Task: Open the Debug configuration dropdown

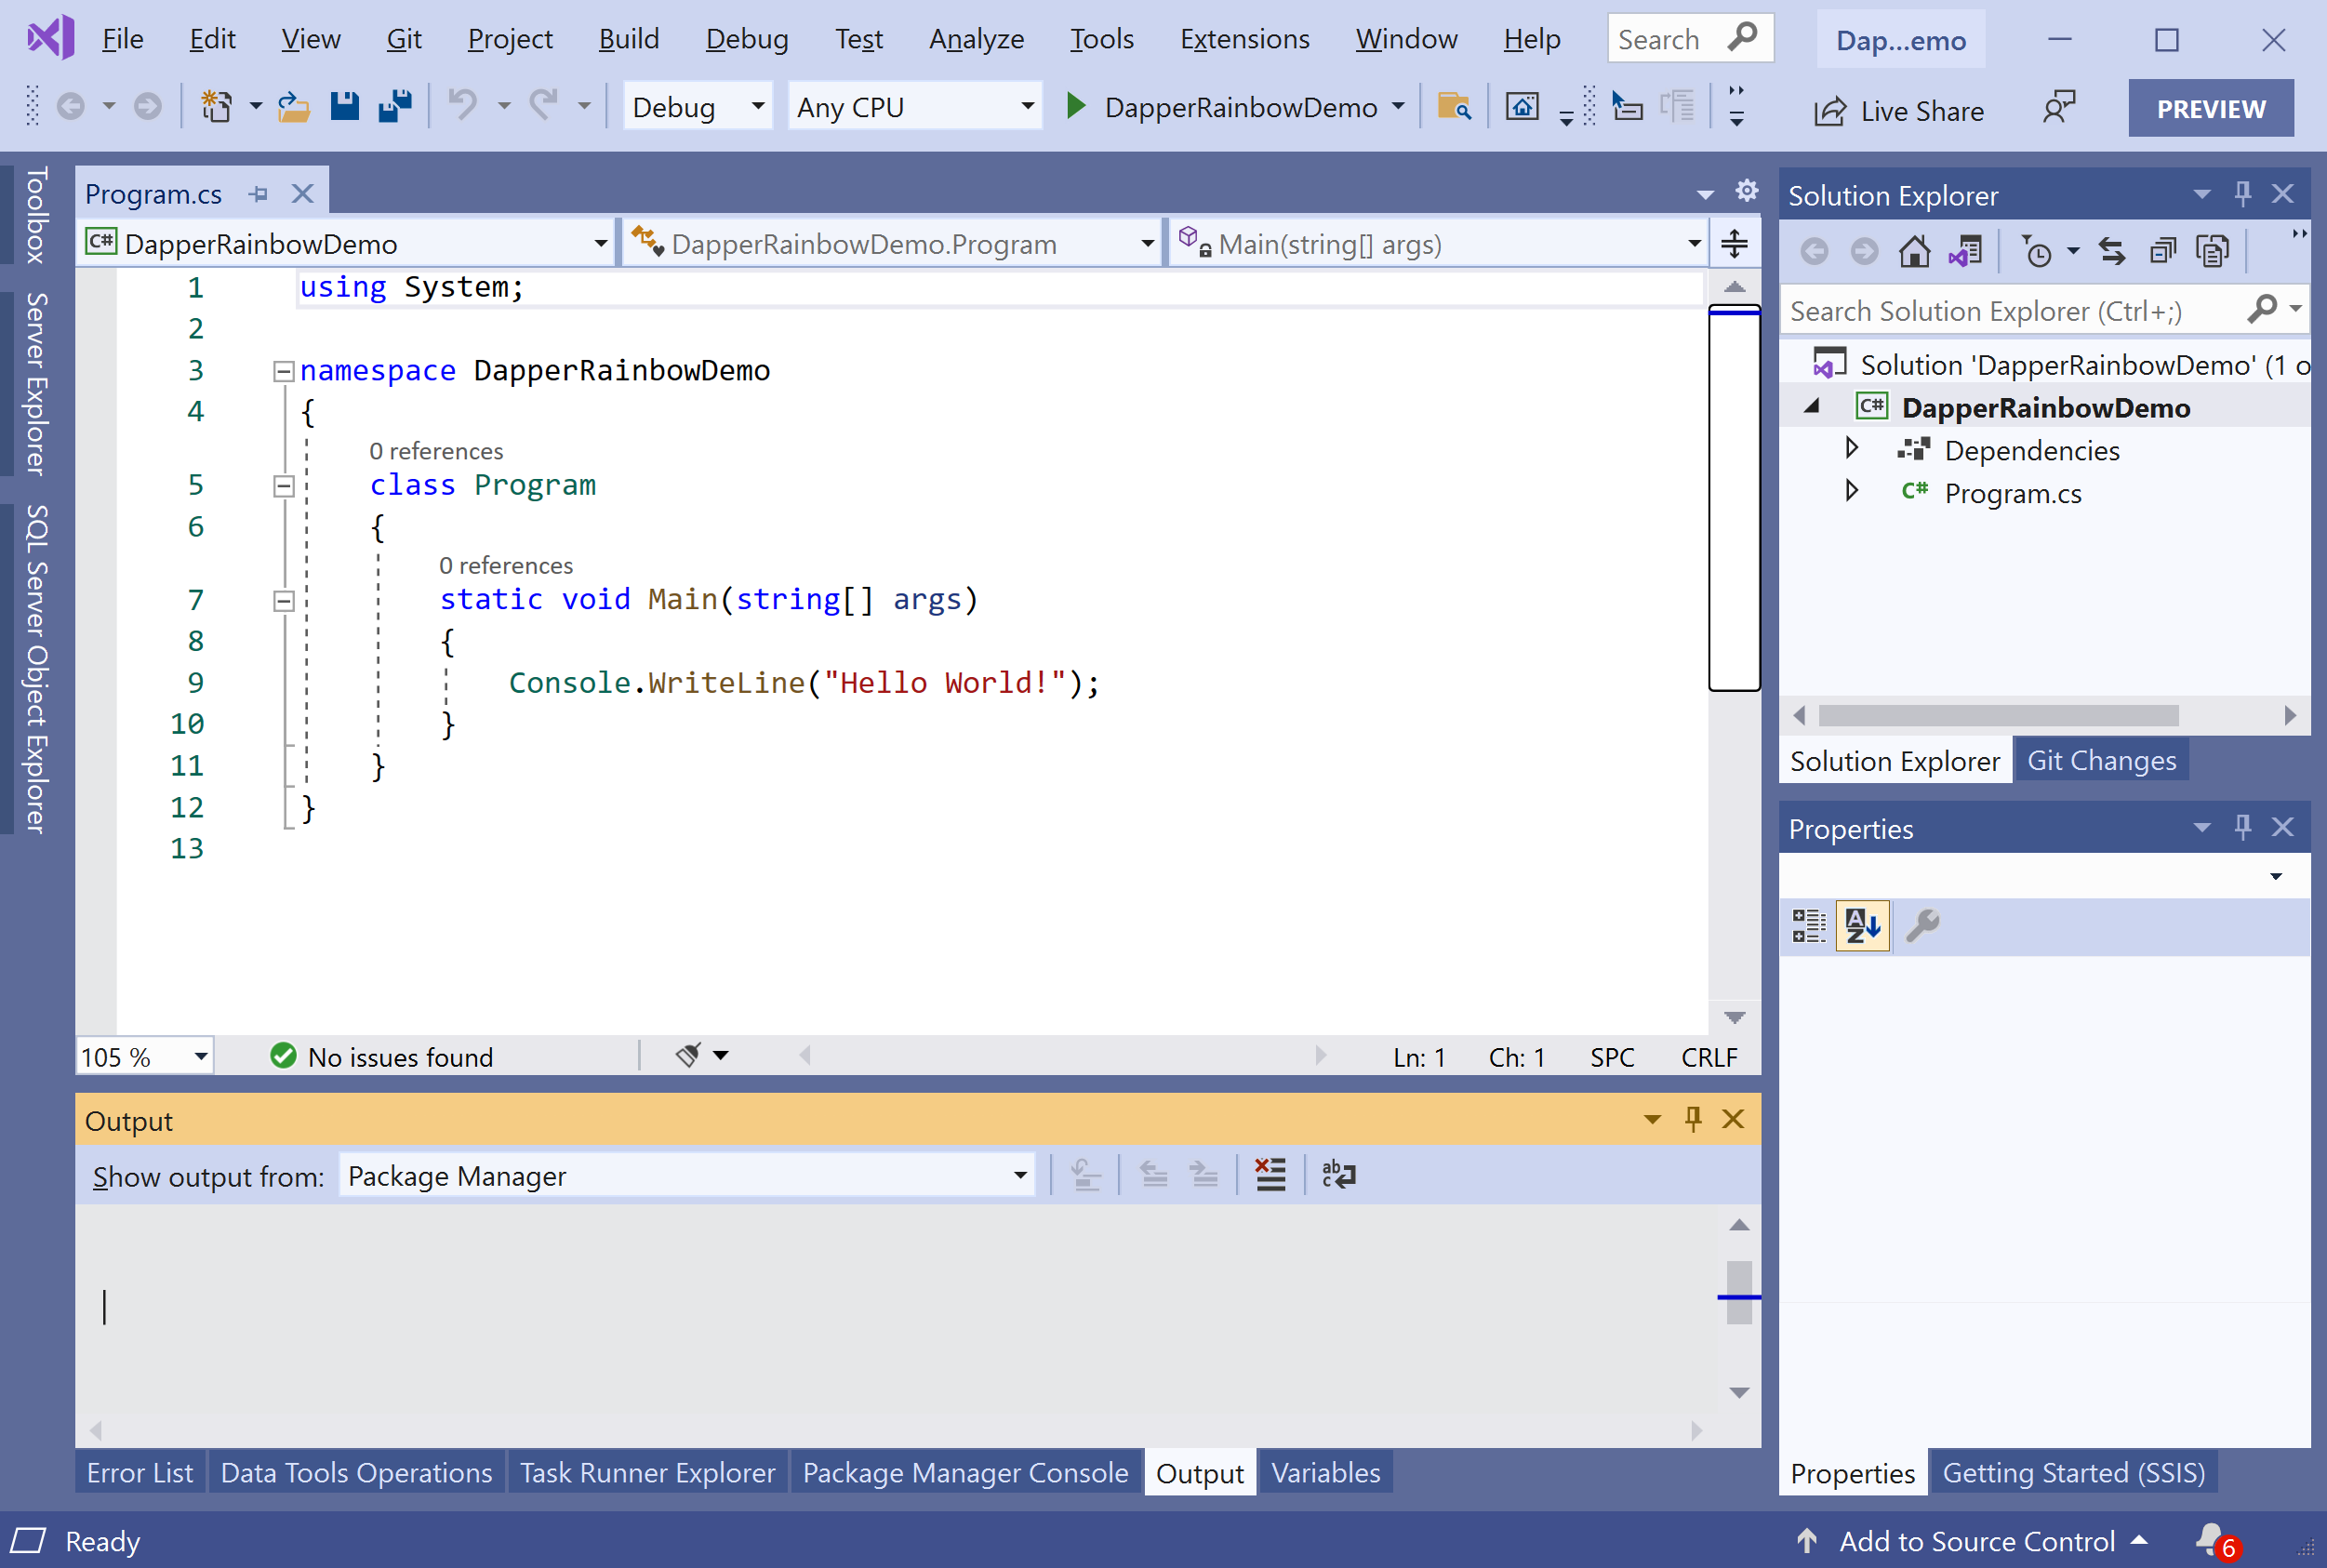Action: pos(697,106)
